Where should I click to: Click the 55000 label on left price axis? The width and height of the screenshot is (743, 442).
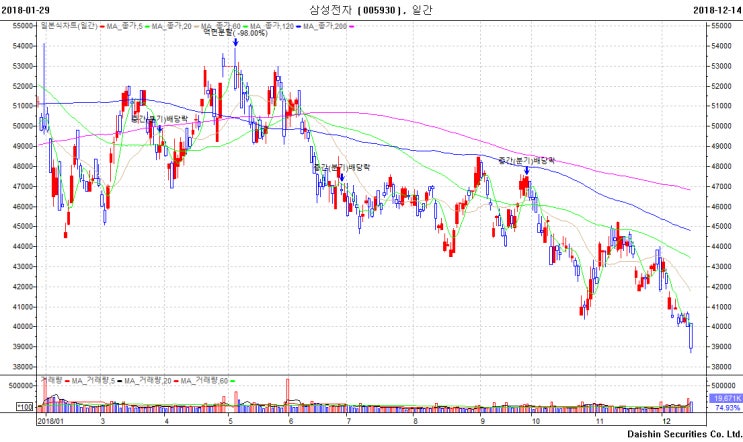(x=23, y=26)
